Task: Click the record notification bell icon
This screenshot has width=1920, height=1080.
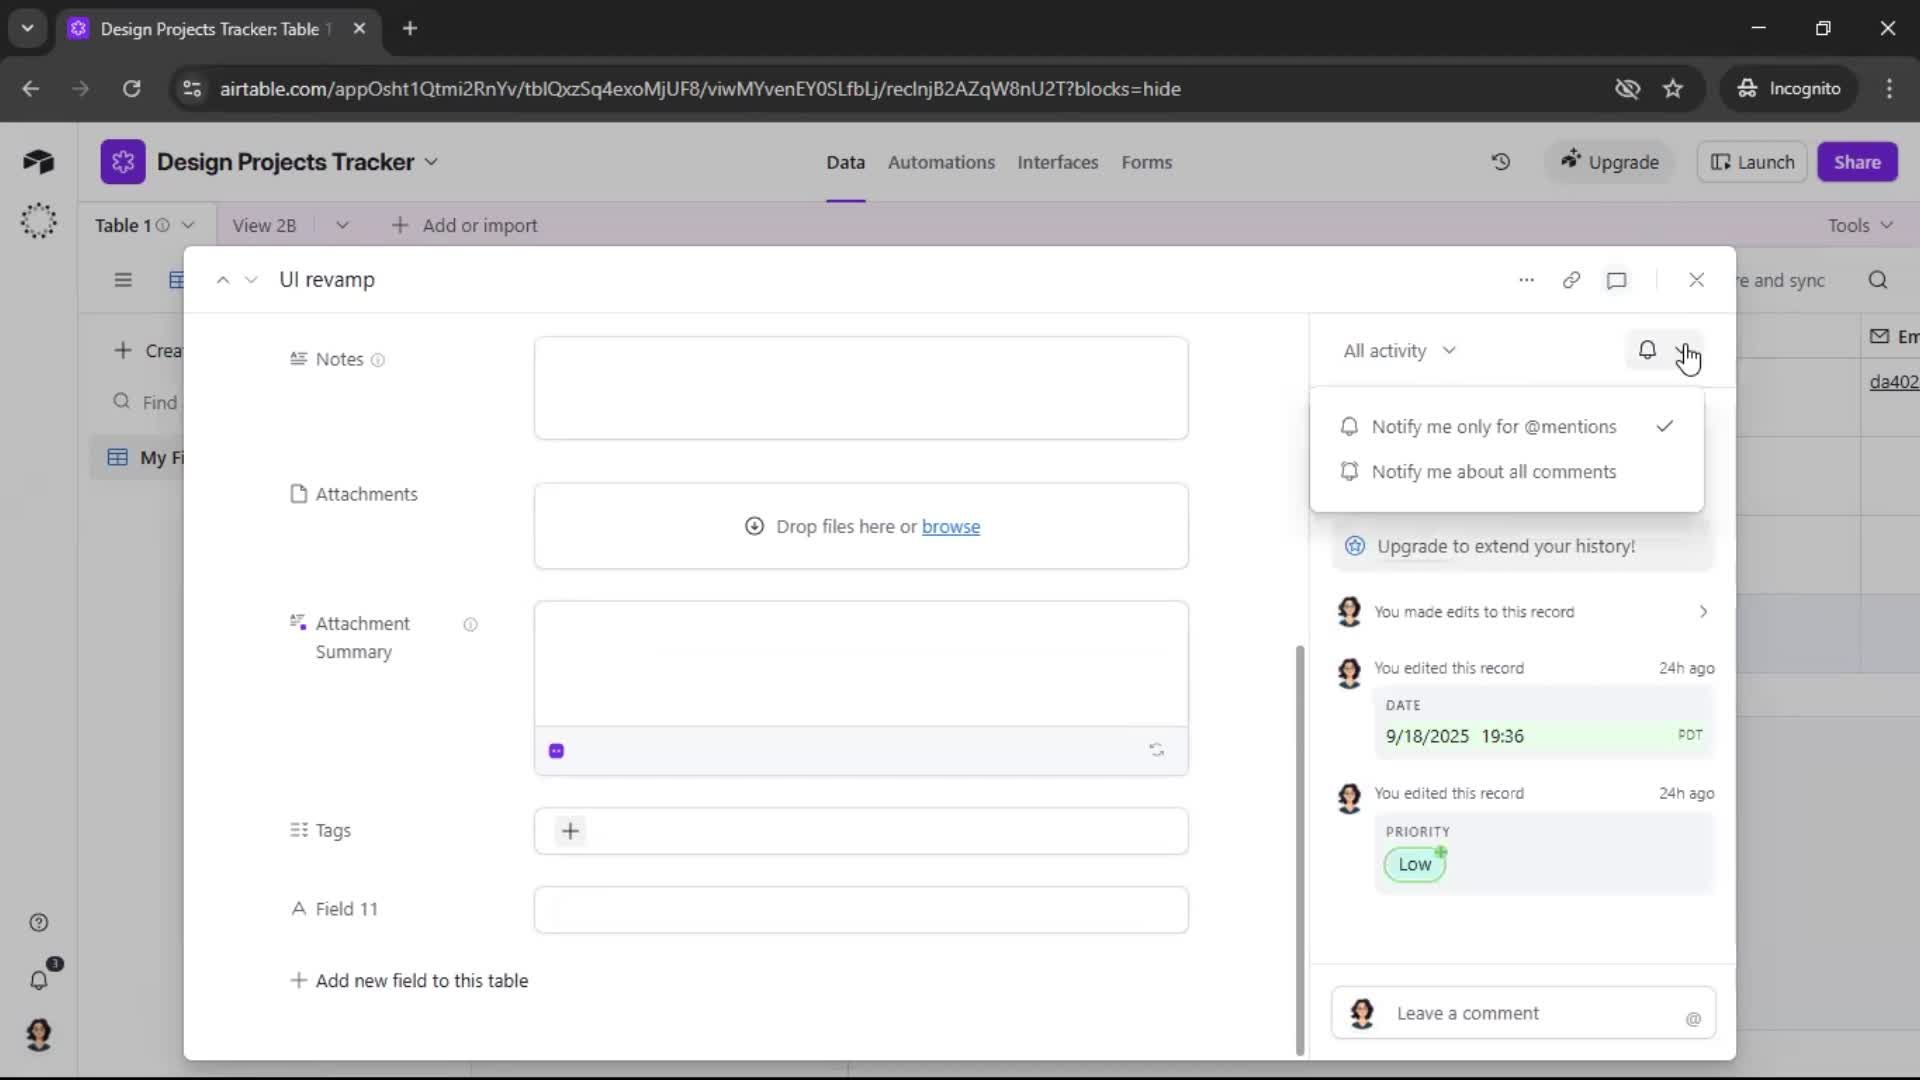Action: 1647,350
